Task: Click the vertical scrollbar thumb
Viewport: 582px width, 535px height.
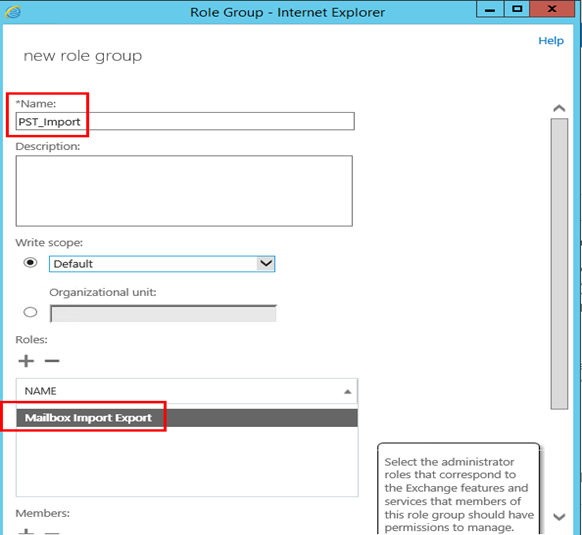Action: 559,264
